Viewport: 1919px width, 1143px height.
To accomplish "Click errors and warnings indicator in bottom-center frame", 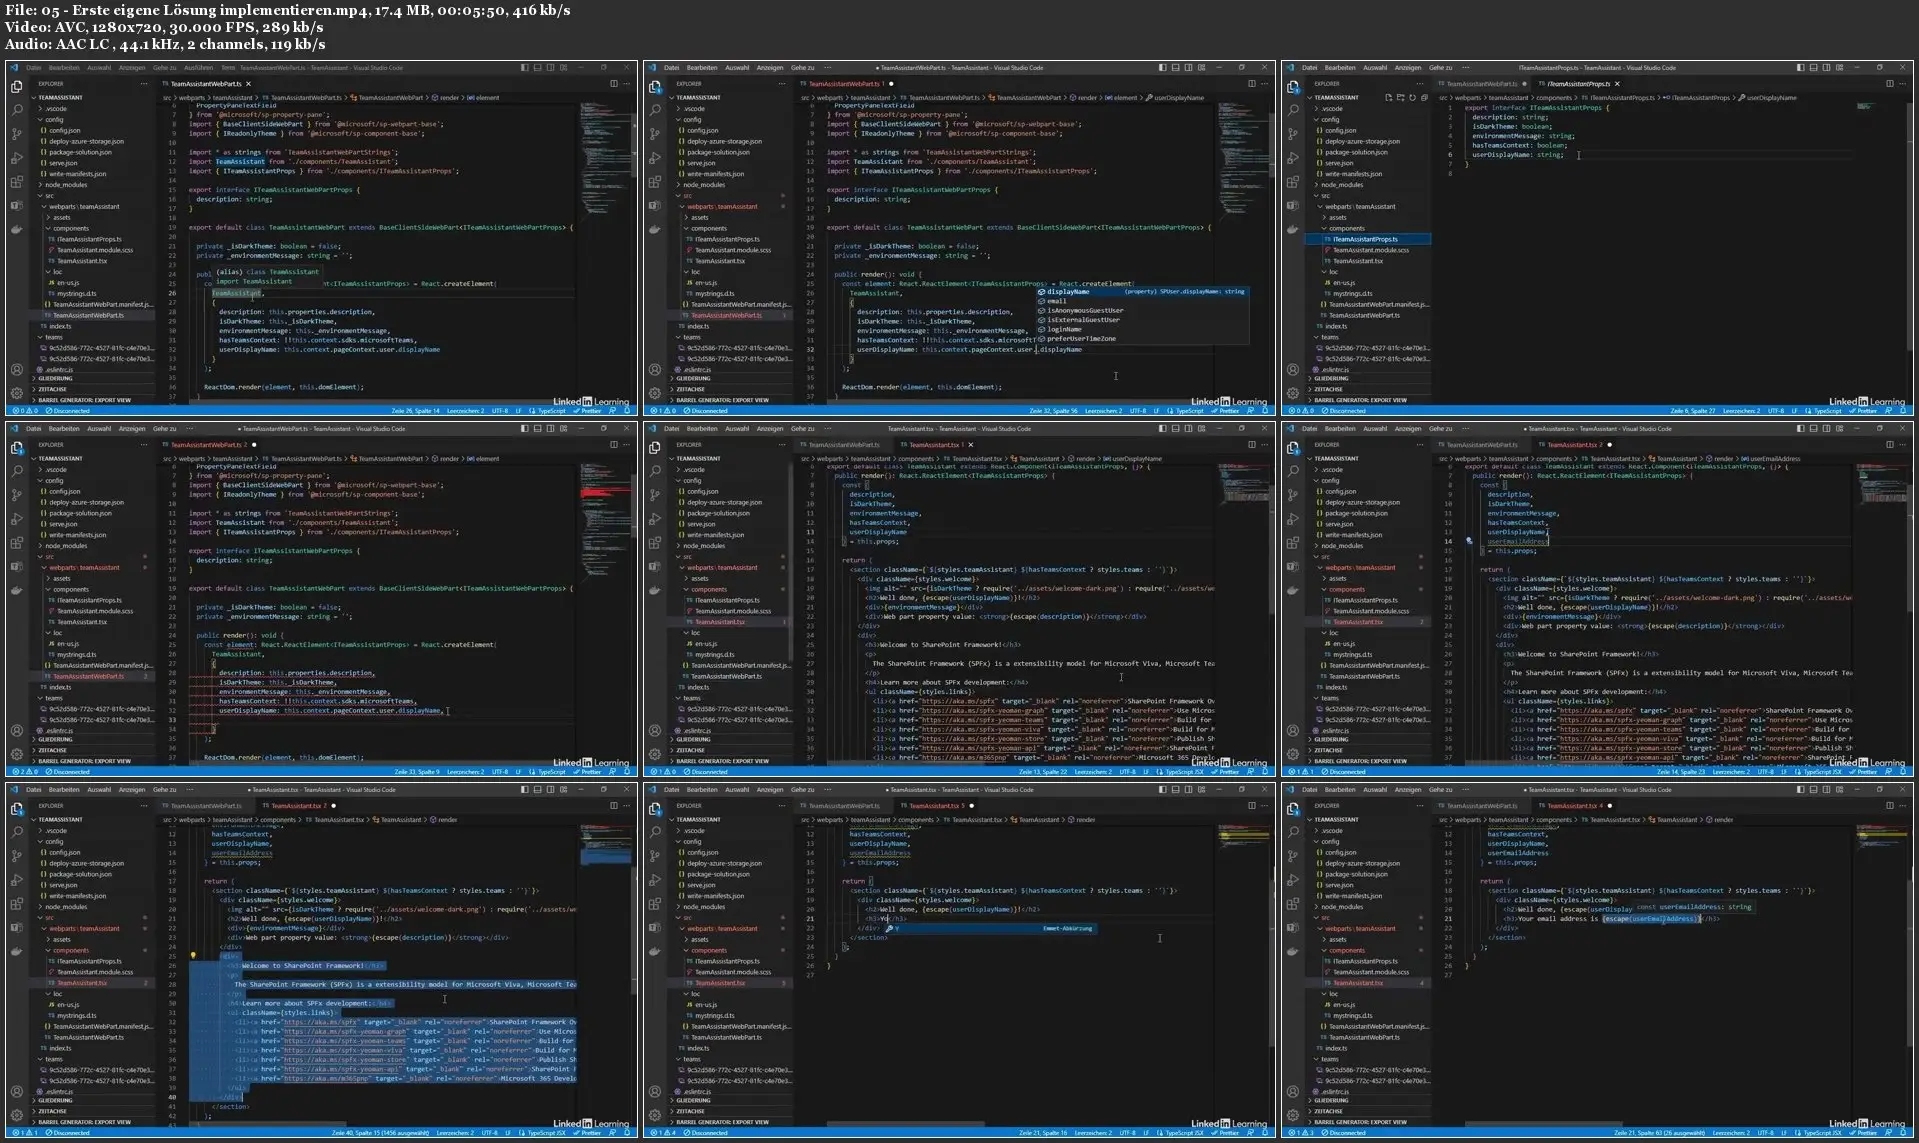I will click(x=661, y=1133).
